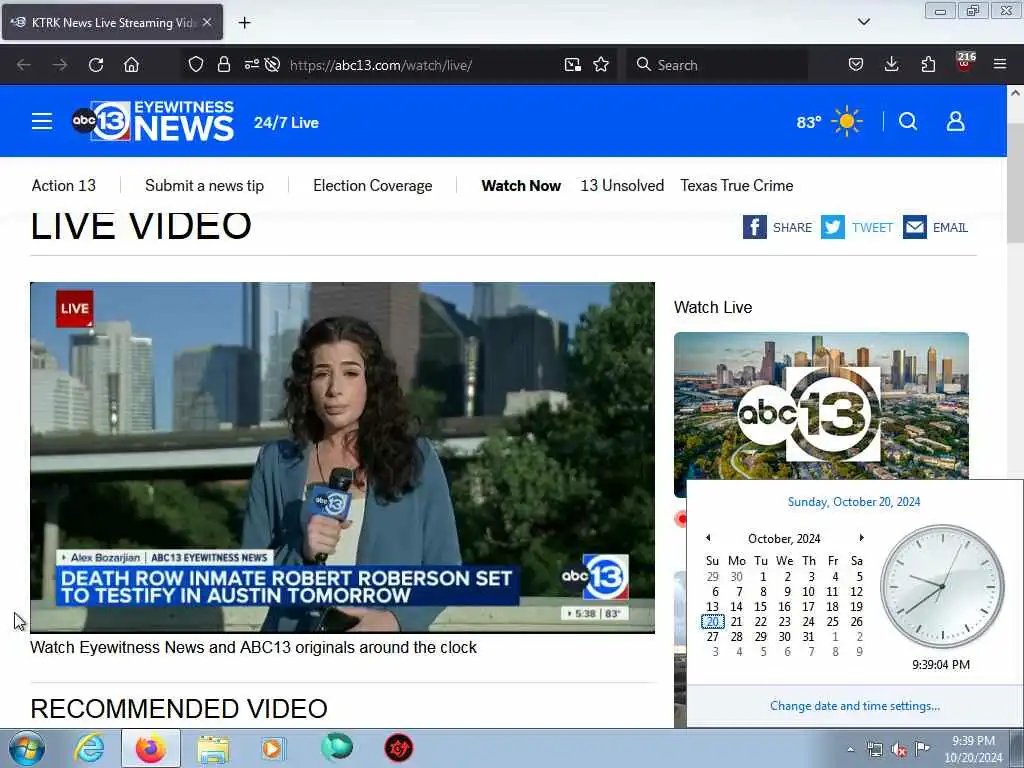
Task: Click the ABC13 Eyewitness News logo
Action: [153, 121]
